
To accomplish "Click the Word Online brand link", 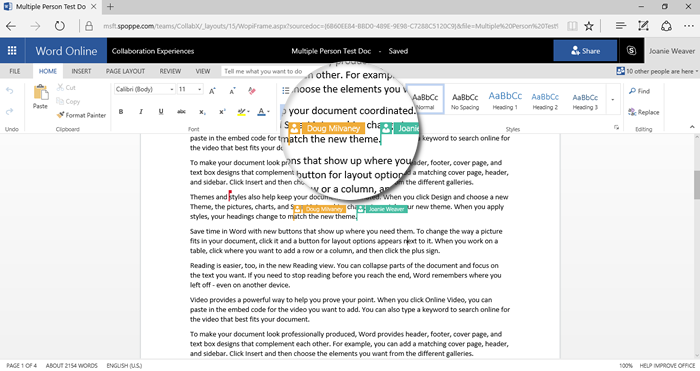I will 66,50.
